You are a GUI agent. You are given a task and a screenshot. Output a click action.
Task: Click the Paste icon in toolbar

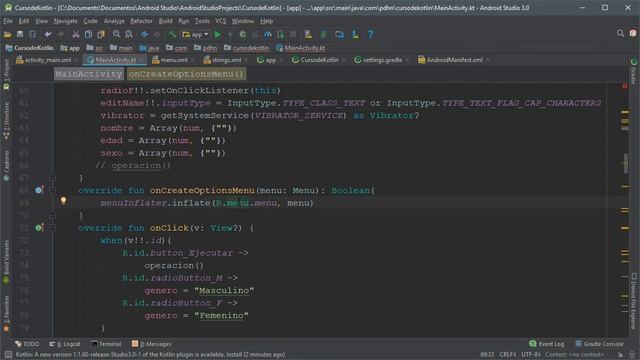tap(101, 34)
